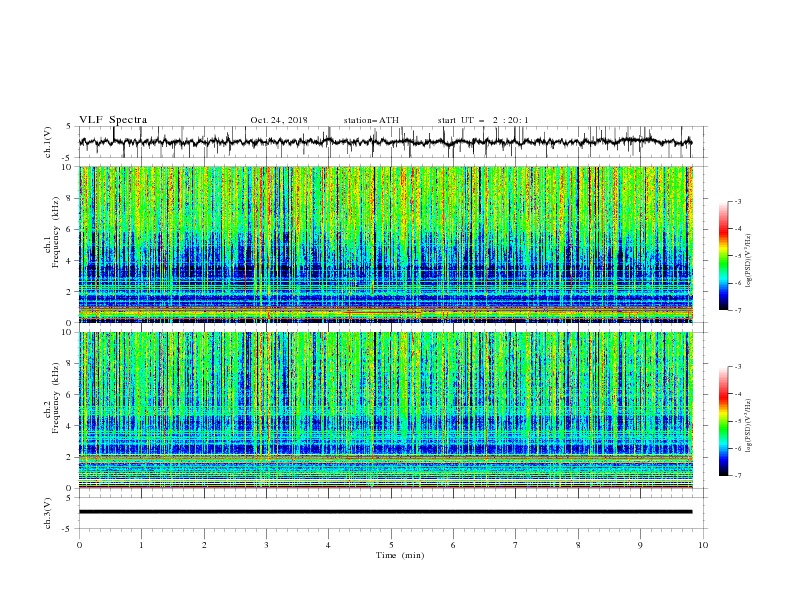Click the "0" tick on the time axis
This screenshot has height=612, width=792.
coord(79,545)
